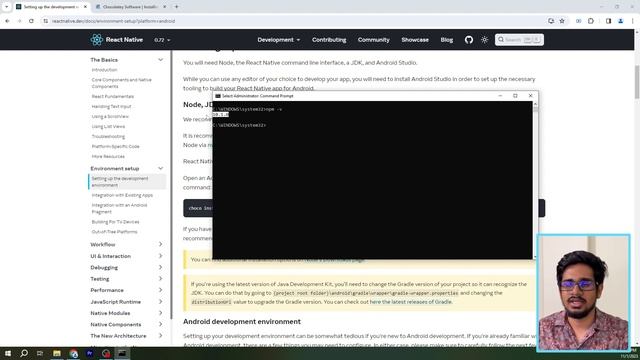Viewport: 640px width, 360px height.
Task: Select the Setting up the development tab
Action: click(51, 7)
